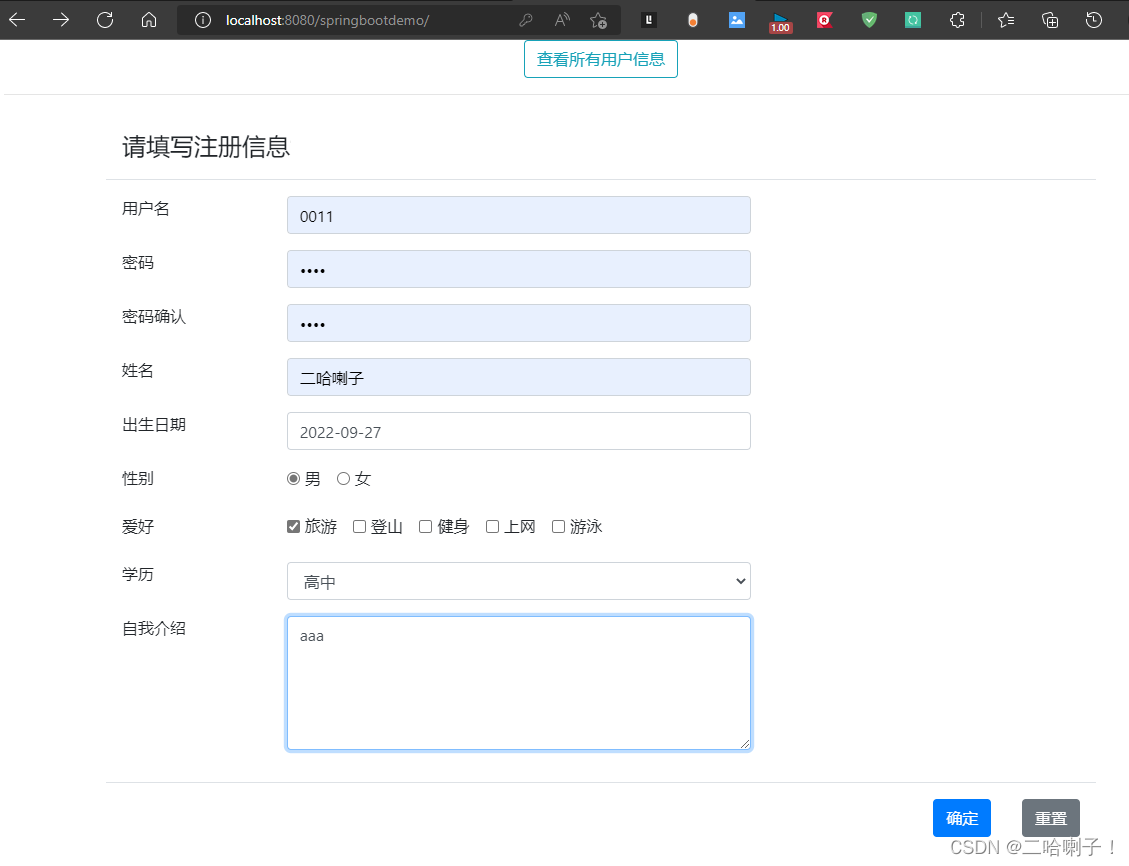Click the back navigation arrow
1129x866 pixels.
click(17, 19)
